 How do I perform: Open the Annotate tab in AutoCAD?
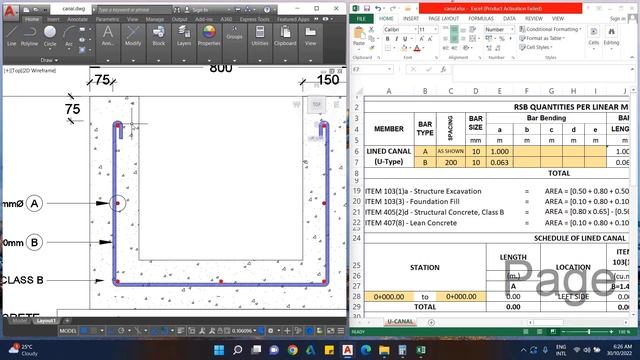point(77,19)
